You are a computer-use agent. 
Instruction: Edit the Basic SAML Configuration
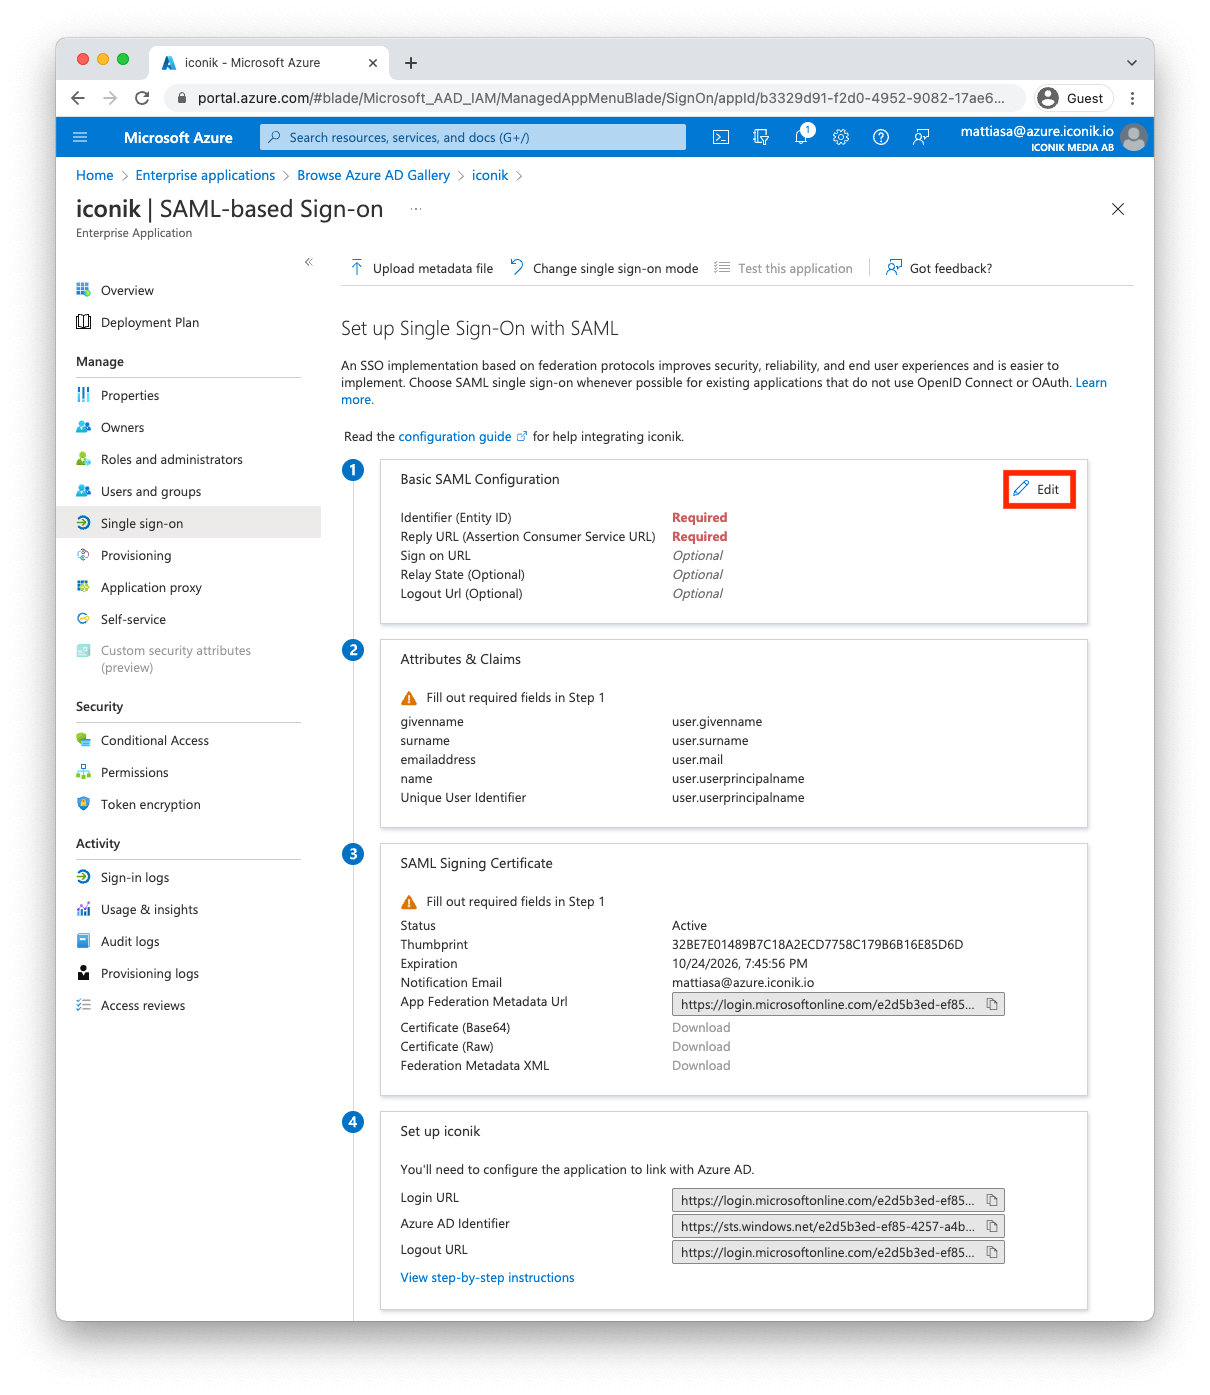1039,489
